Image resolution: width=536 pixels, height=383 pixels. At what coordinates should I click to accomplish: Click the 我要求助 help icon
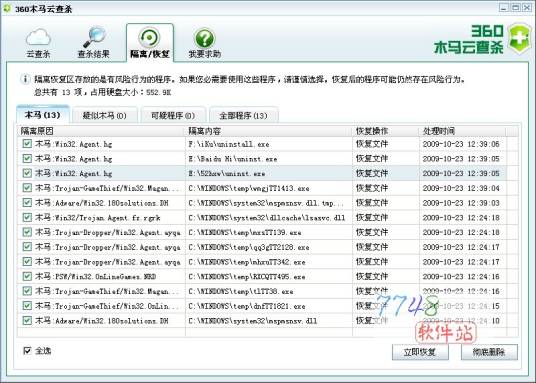204,38
